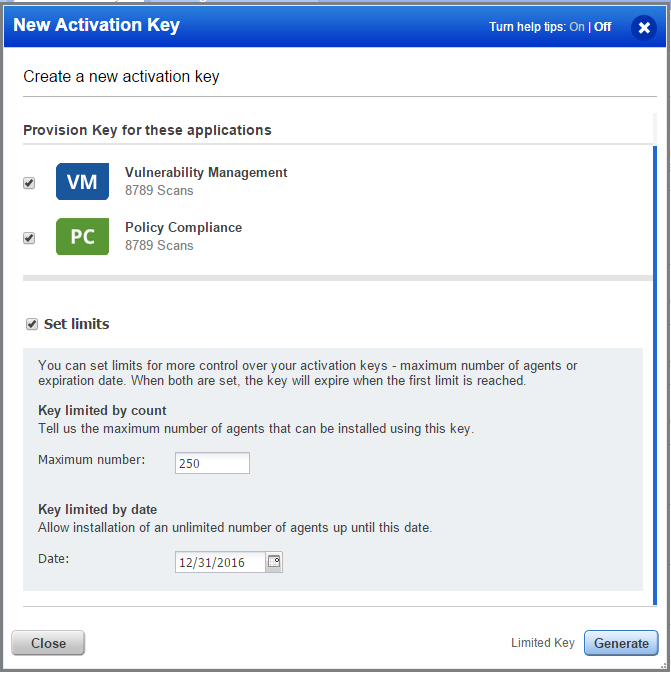The width and height of the screenshot is (671, 673).
Task: Click the Set limits label text
Action: click(76, 324)
